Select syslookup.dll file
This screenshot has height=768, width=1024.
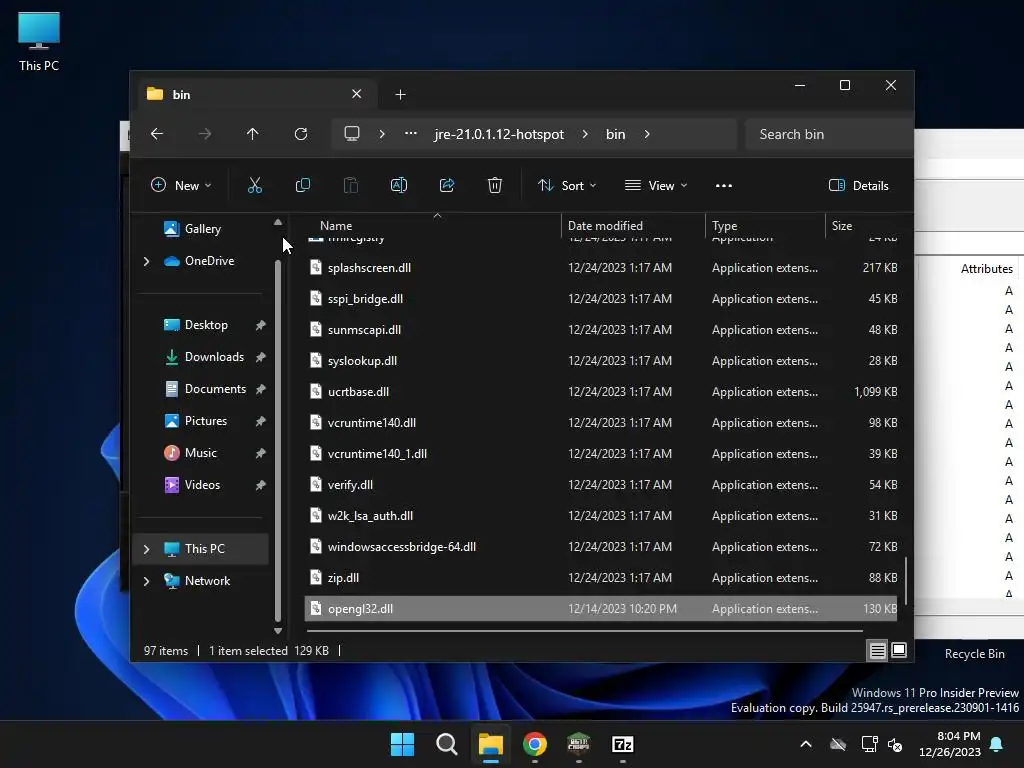601,360
